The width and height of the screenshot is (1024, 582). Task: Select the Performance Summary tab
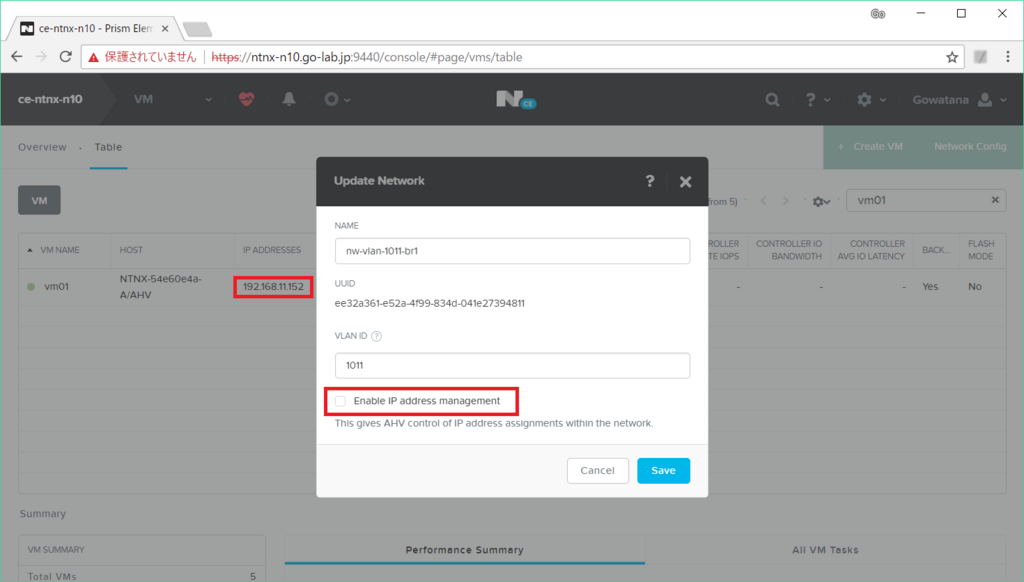click(x=464, y=550)
